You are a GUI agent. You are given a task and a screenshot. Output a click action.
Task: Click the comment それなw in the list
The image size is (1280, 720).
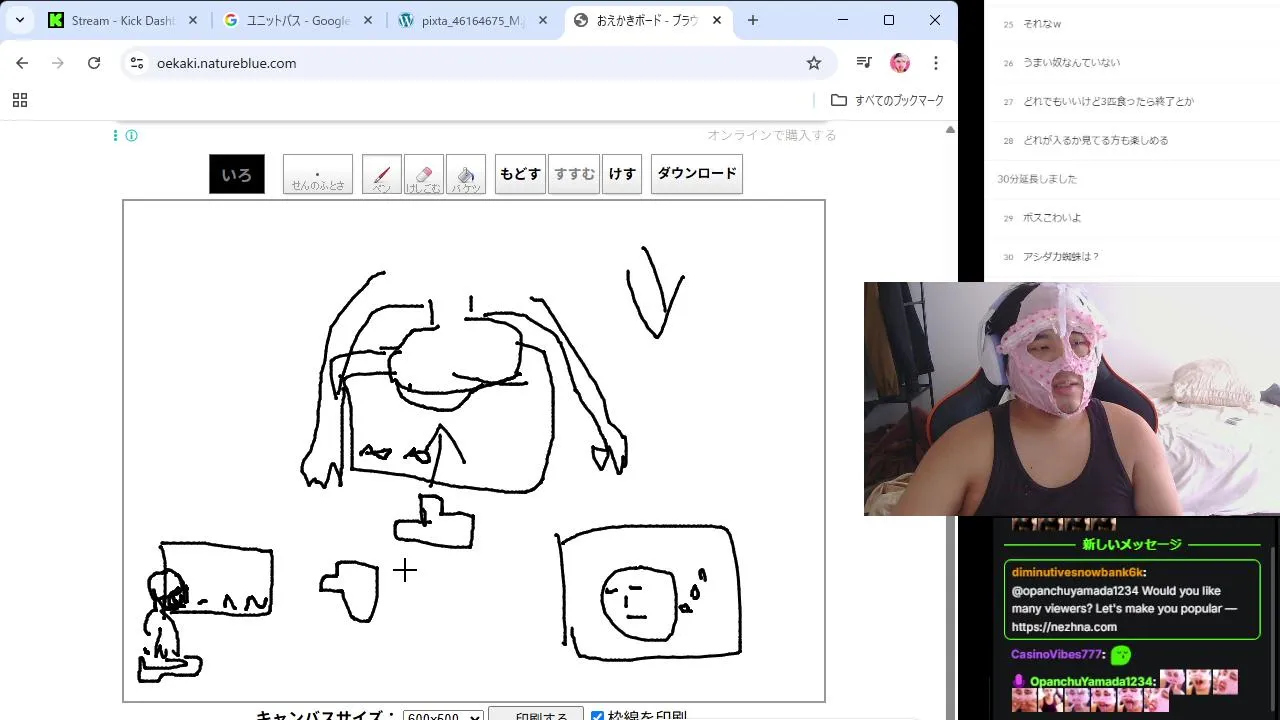coord(1042,24)
